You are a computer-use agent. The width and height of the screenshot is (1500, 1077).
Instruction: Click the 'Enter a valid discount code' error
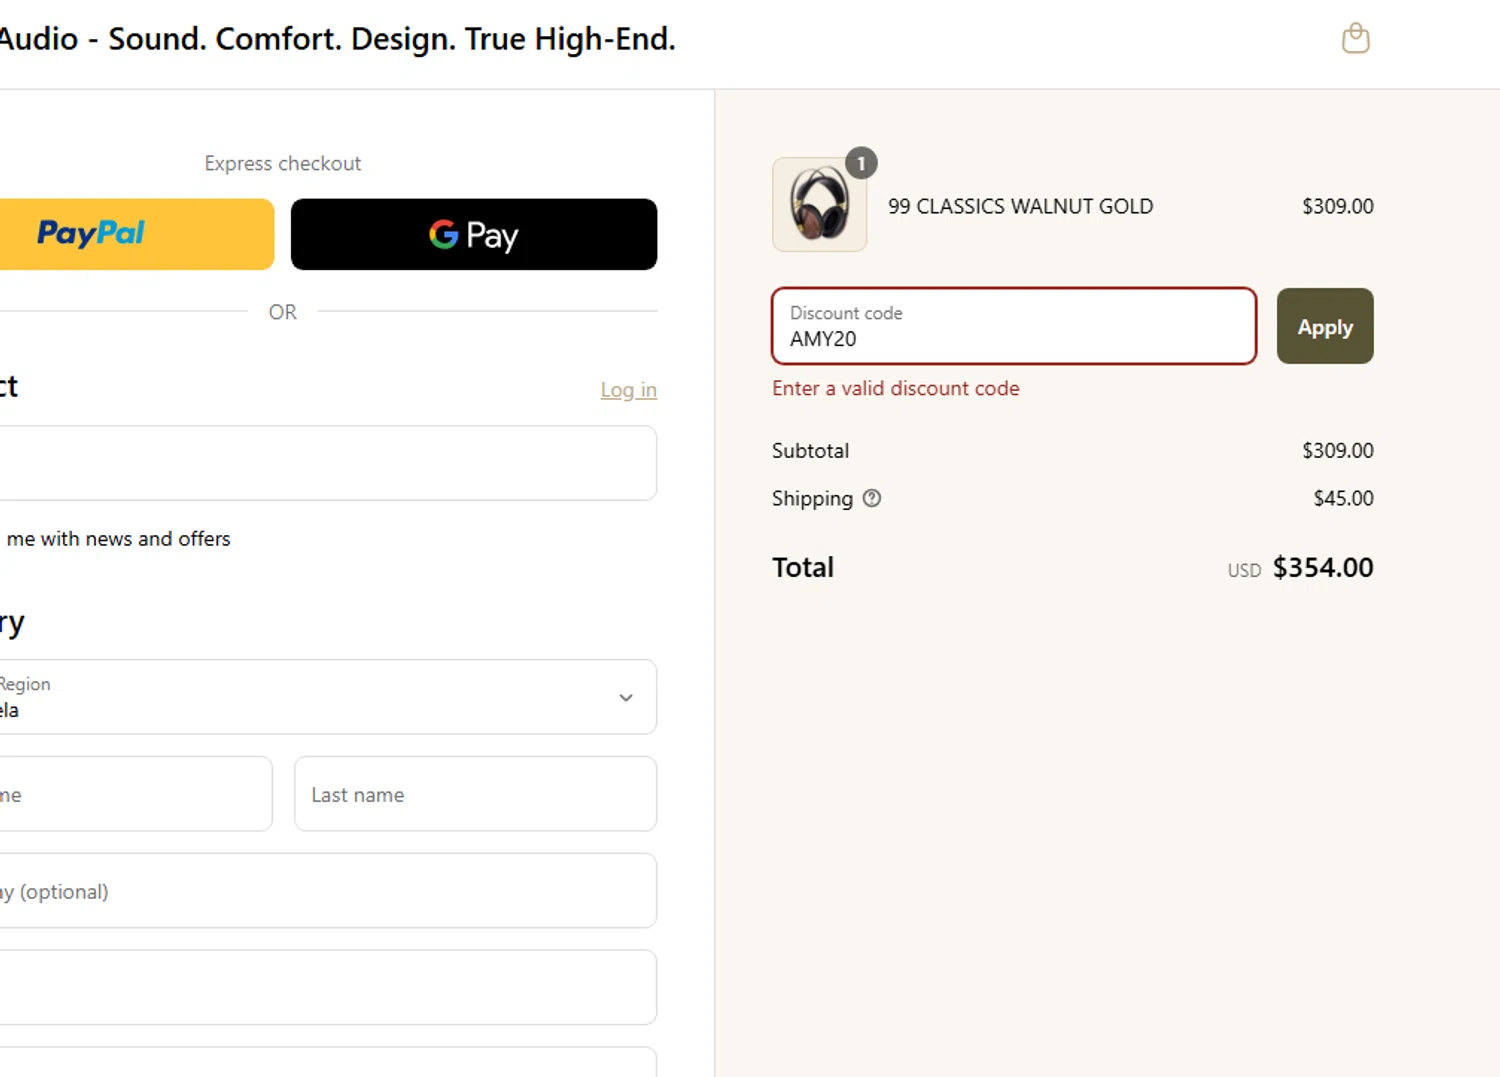click(x=895, y=388)
